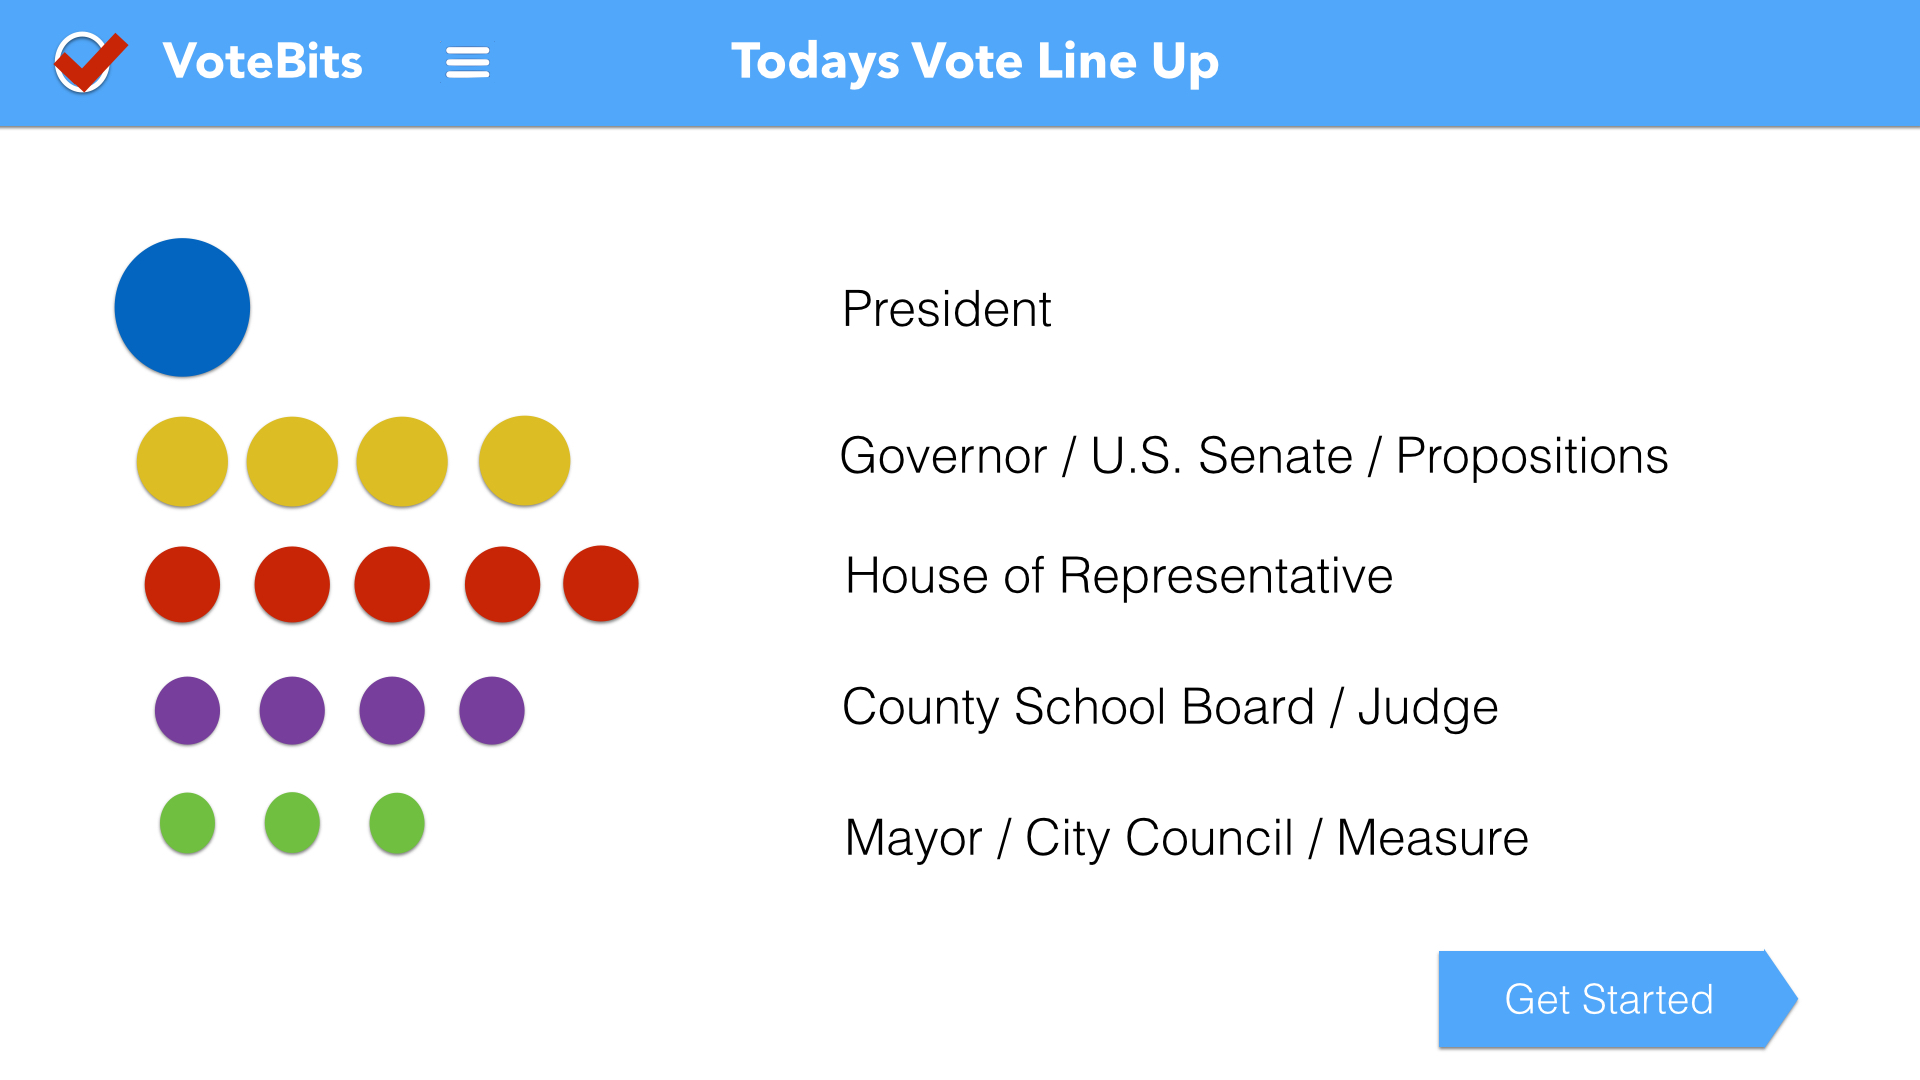Open Mayor / City Council / Measure
1920x1080 pixels.
pyautogui.click(x=1186, y=838)
